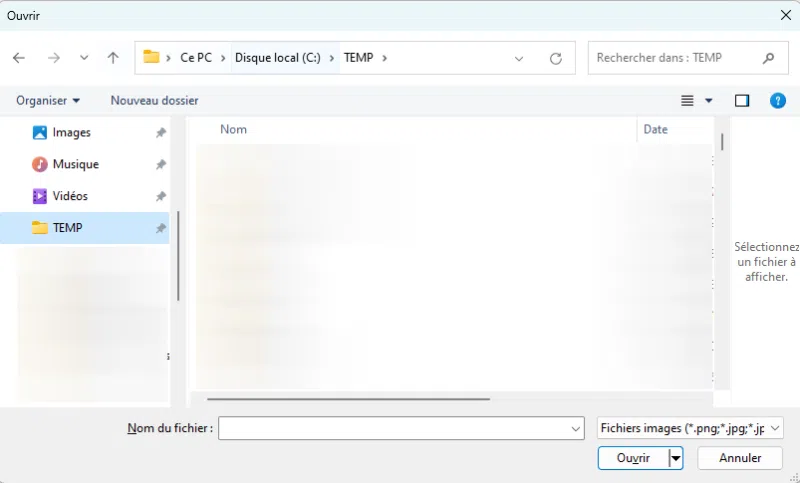Select 'Ce PC' in breadcrumb path
The height and width of the screenshot is (483, 800).
(x=196, y=58)
